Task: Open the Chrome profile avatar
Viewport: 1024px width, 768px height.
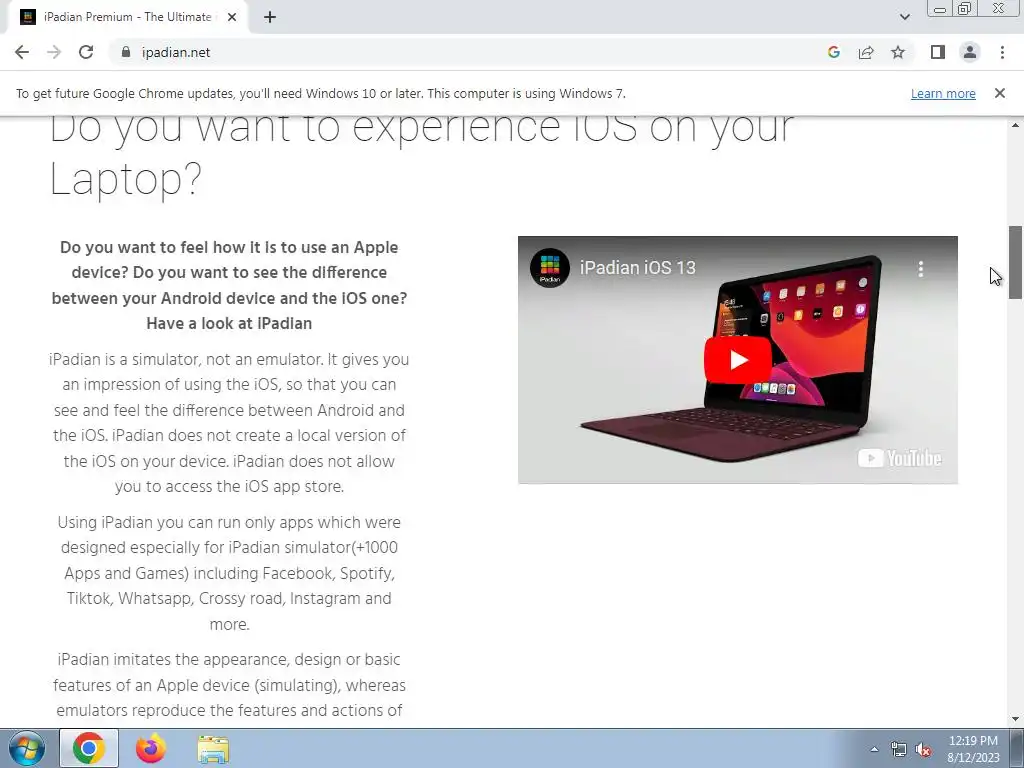Action: click(x=970, y=52)
